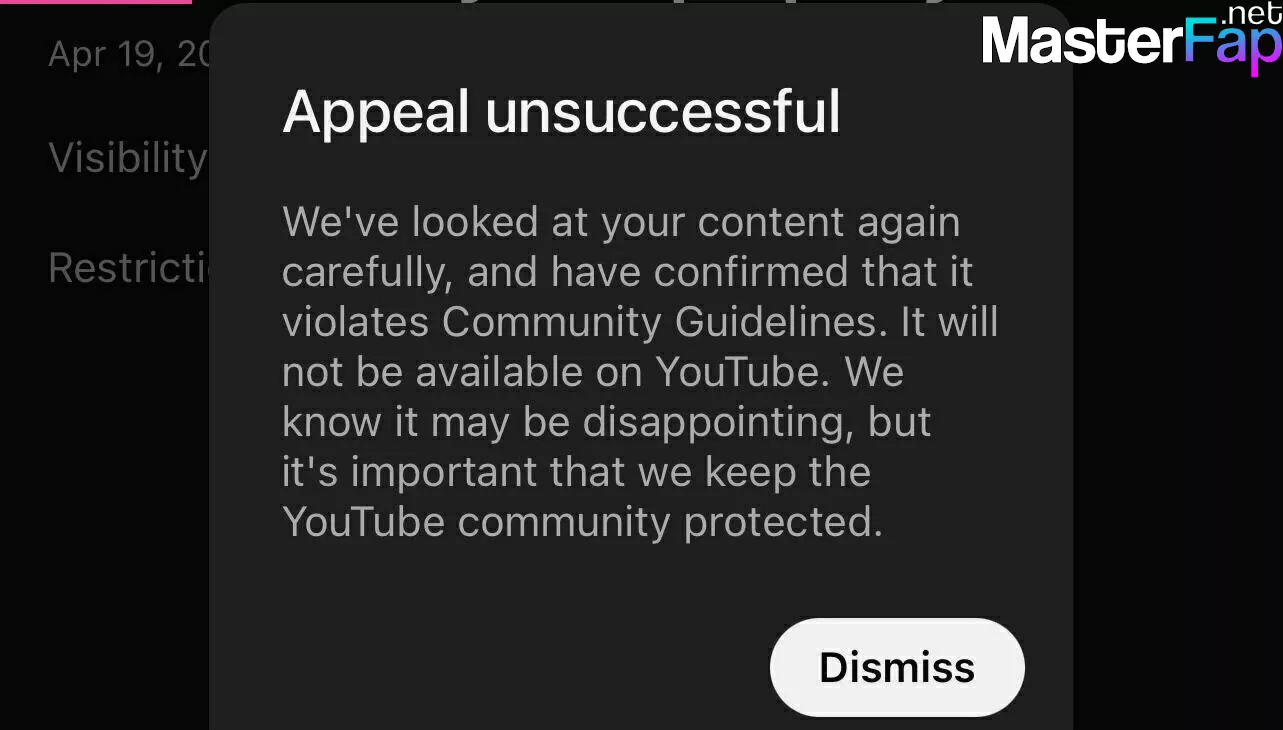Click the pink progress bar at top
The height and width of the screenshot is (730, 1283).
click(x=96, y=2)
